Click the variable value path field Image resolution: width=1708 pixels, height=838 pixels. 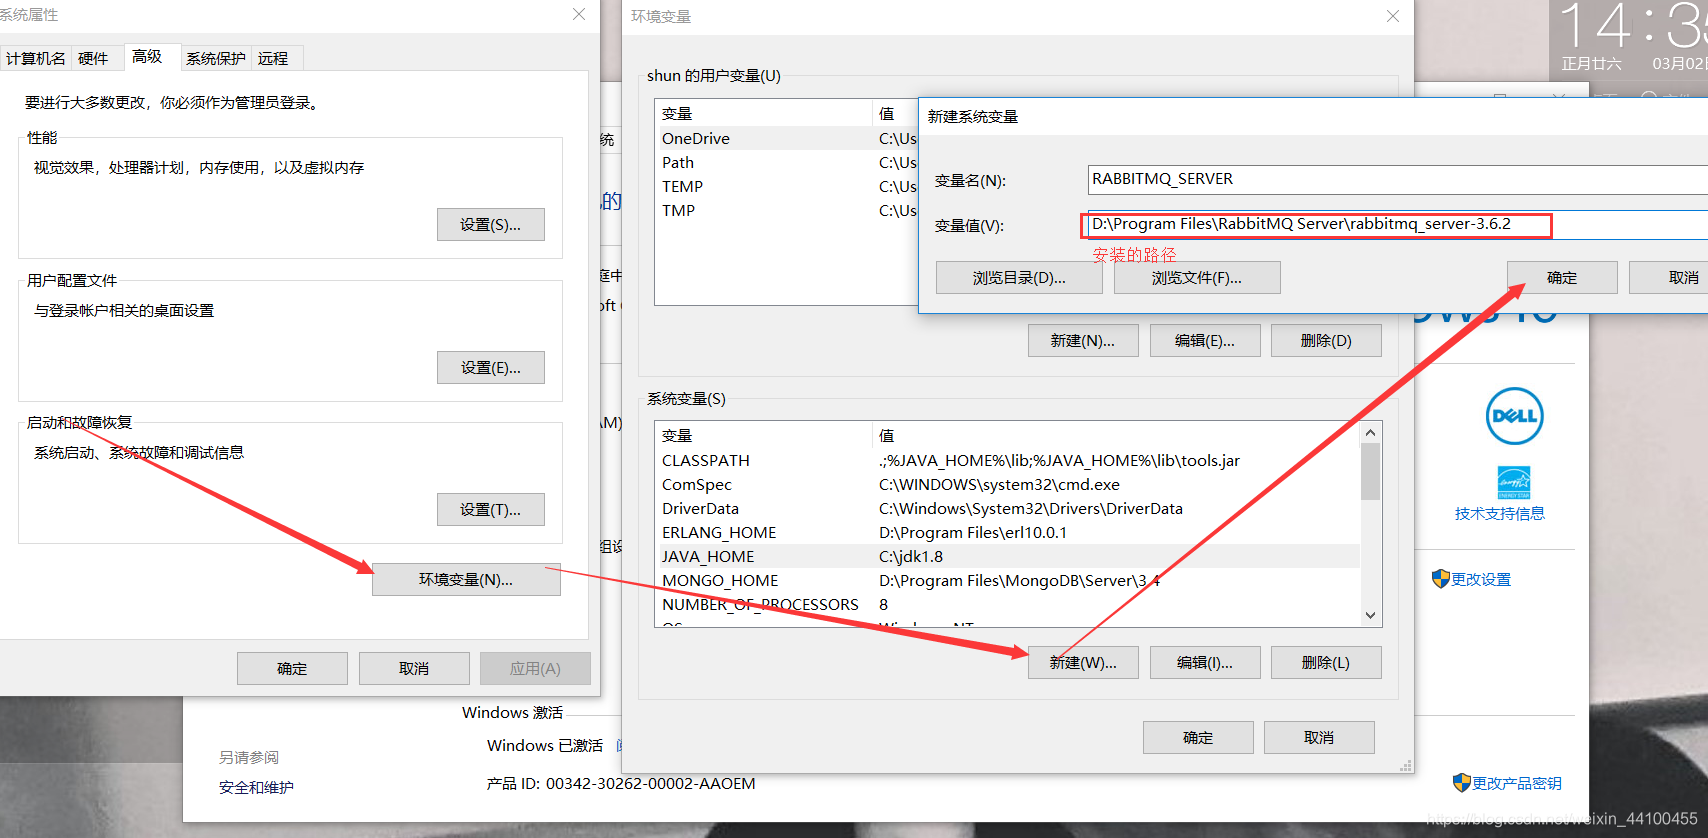coord(1398,224)
